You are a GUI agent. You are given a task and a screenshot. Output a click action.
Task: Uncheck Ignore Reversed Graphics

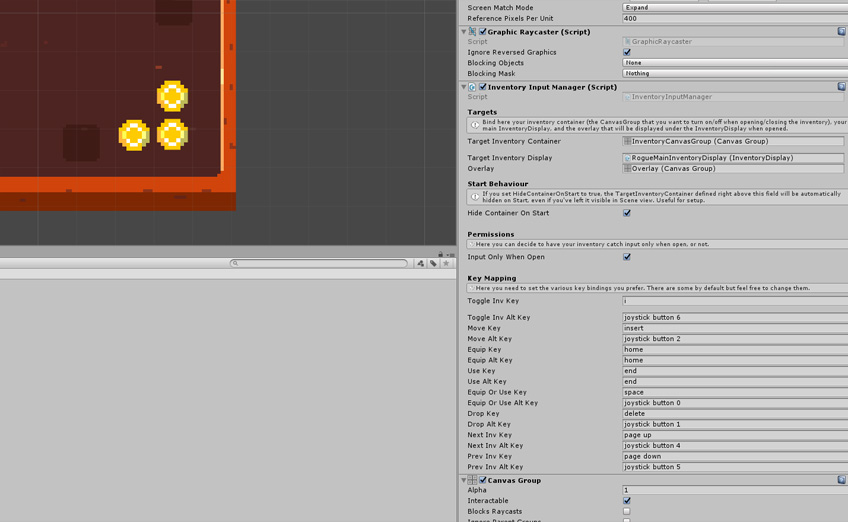pos(627,52)
